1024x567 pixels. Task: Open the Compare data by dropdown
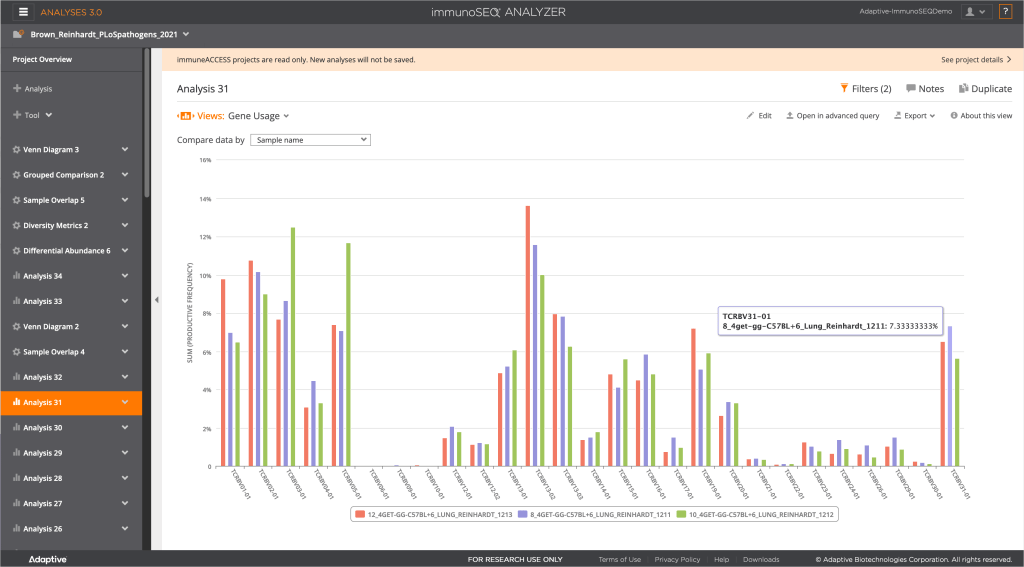pos(310,140)
